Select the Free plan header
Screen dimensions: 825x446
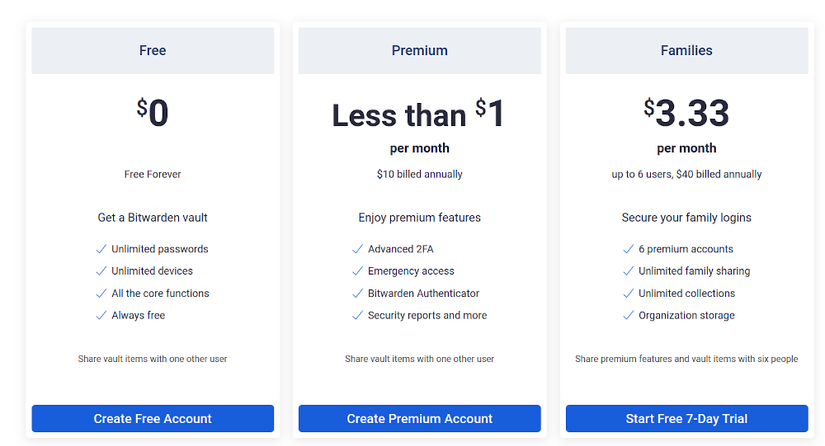click(x=153, y=50)
